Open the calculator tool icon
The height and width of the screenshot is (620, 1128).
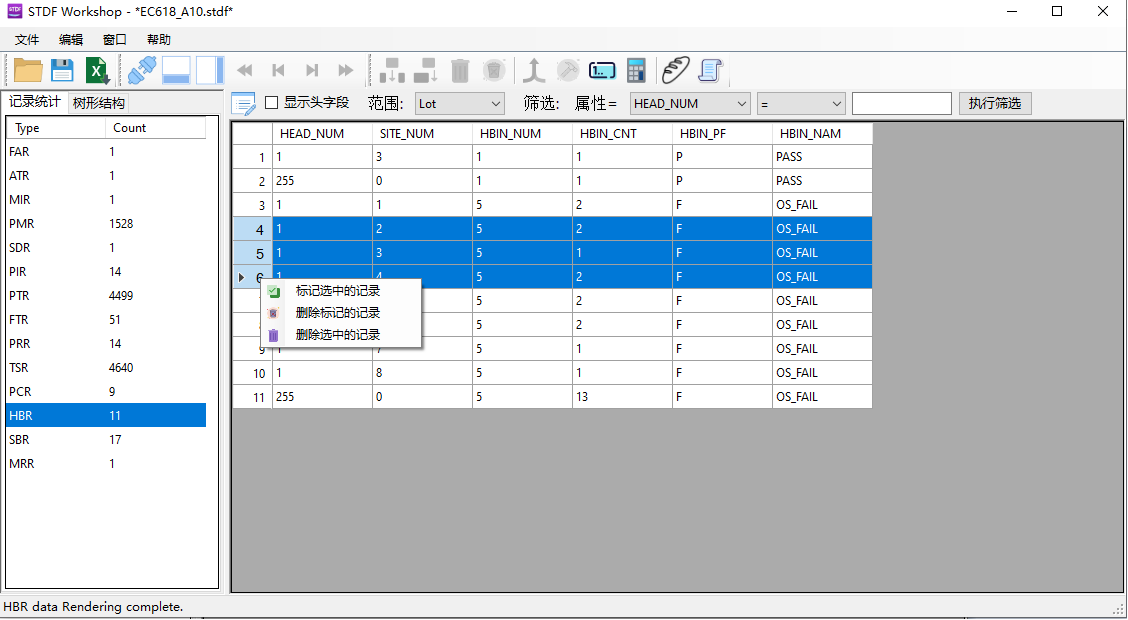point(636,70)
